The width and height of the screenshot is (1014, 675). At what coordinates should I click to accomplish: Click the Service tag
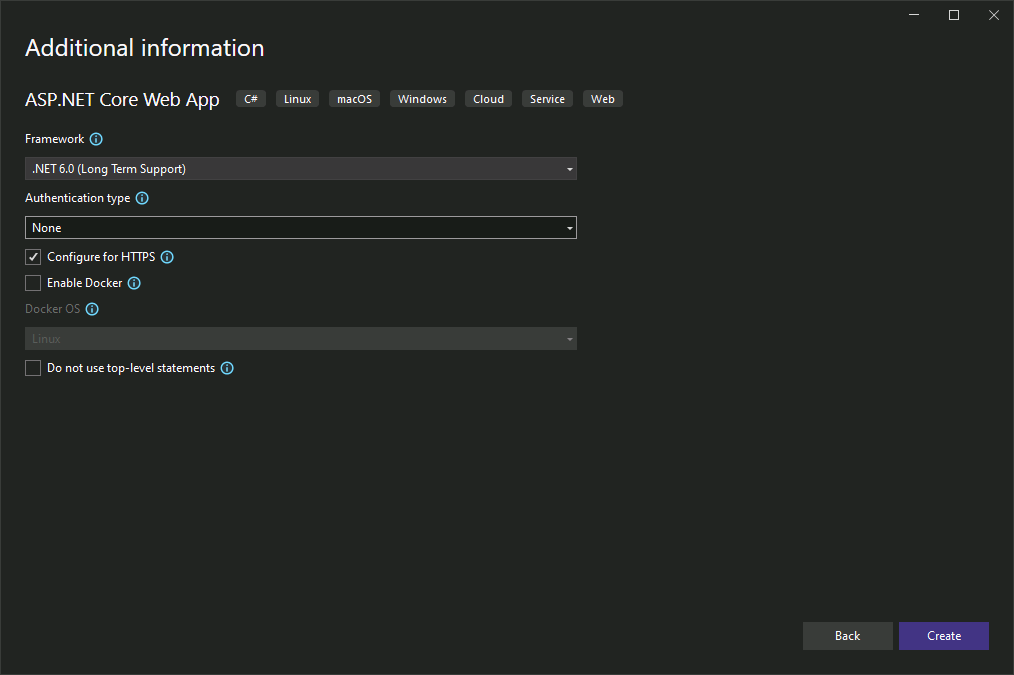(x=547, y=99)
